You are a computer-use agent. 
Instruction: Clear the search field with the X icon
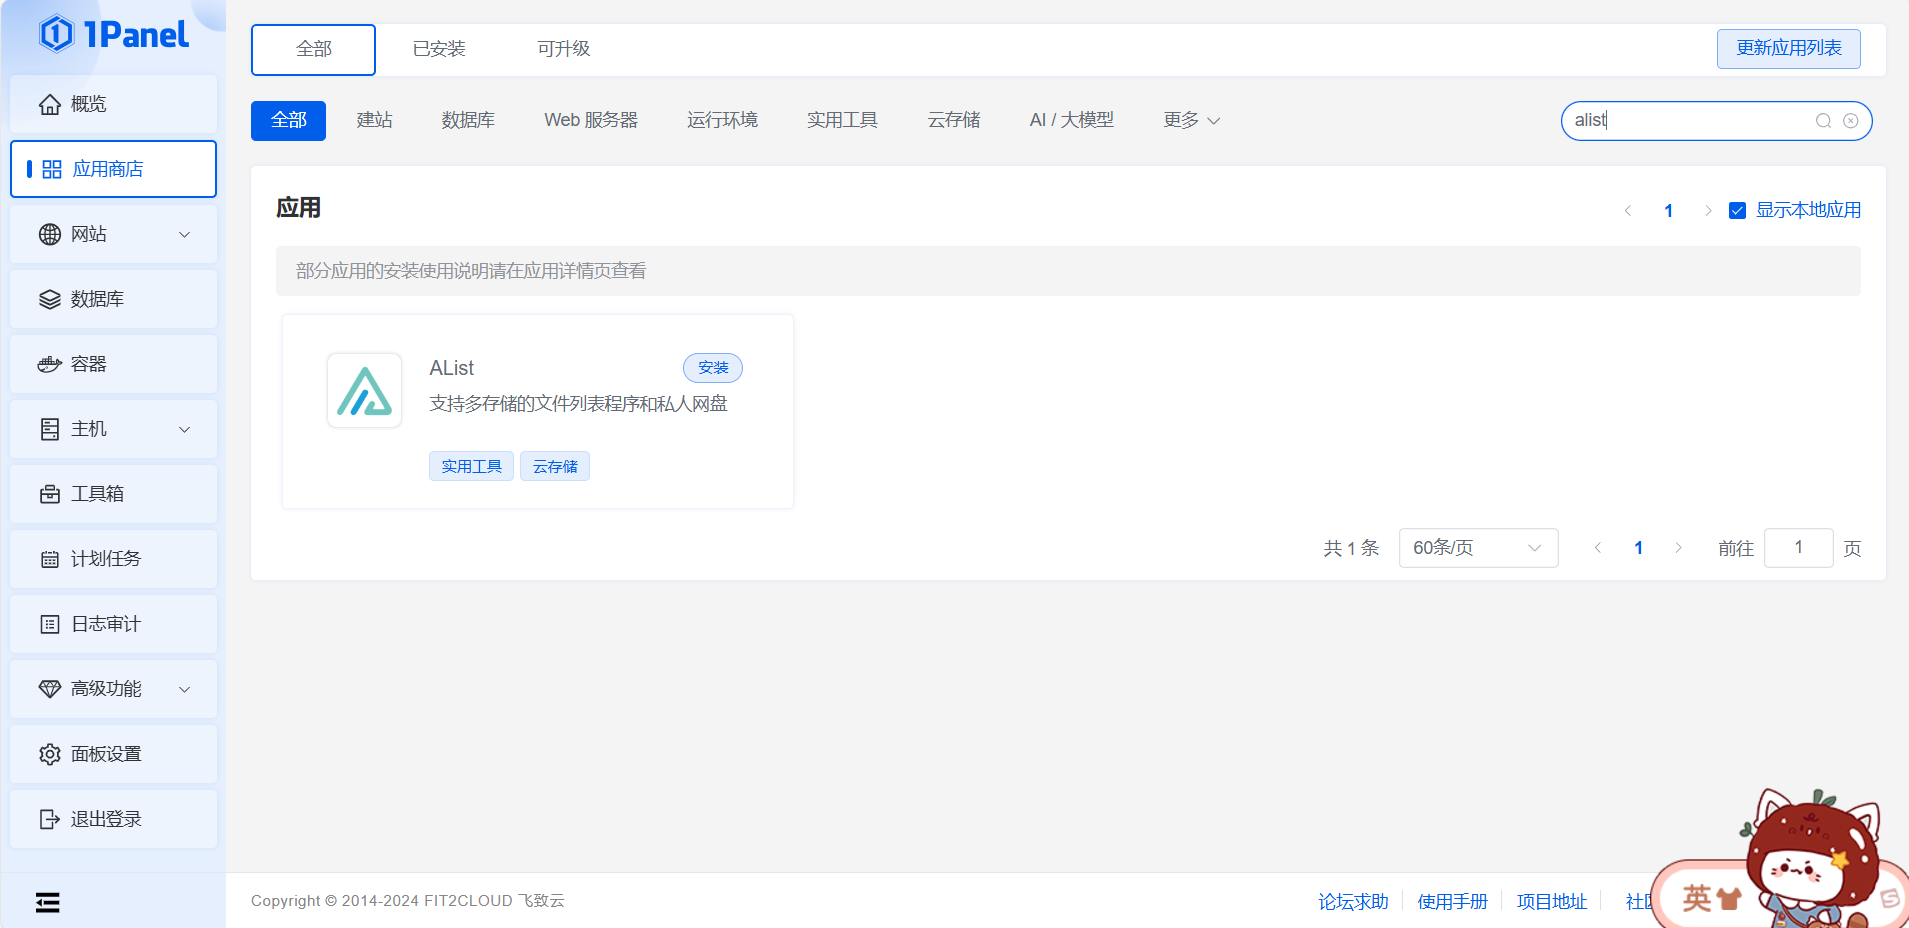(x=1851, y=121)
